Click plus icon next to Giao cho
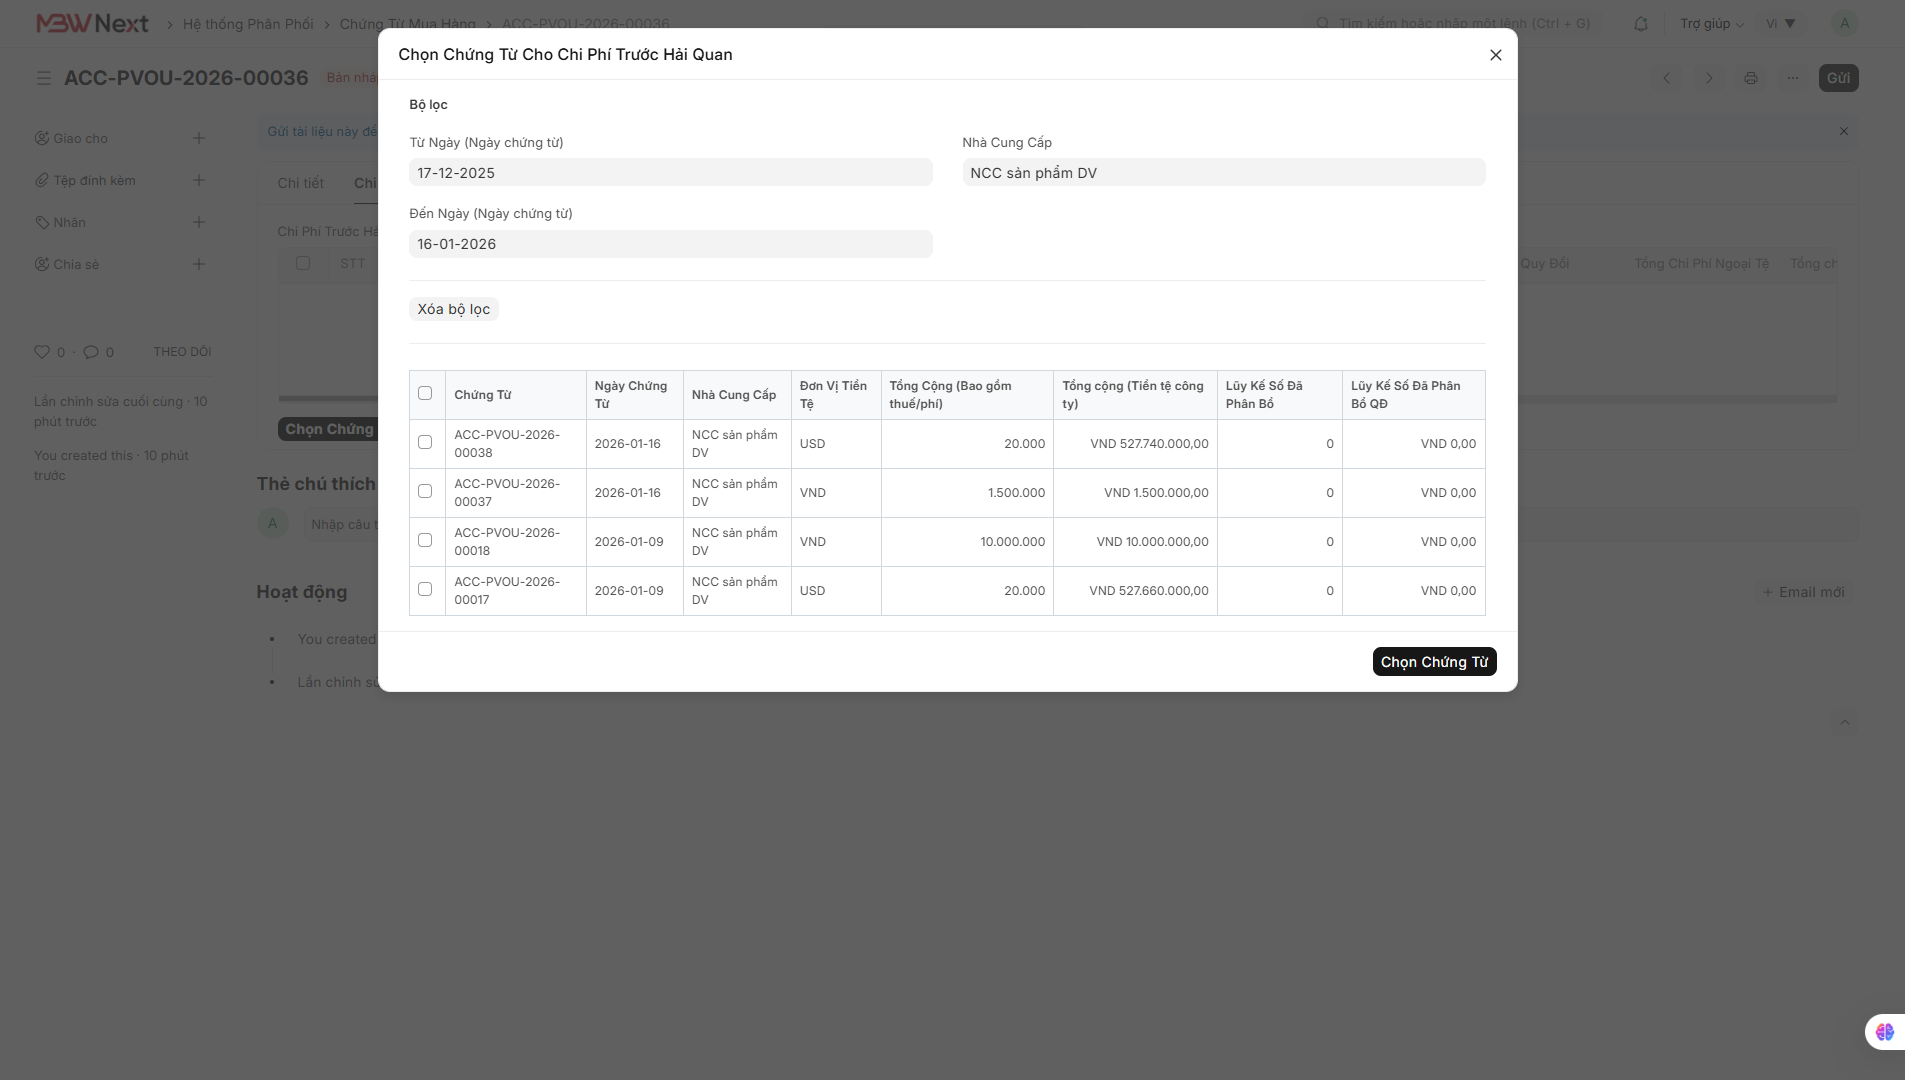This screenshot has height=1080, width=1920. coord(199,139)
